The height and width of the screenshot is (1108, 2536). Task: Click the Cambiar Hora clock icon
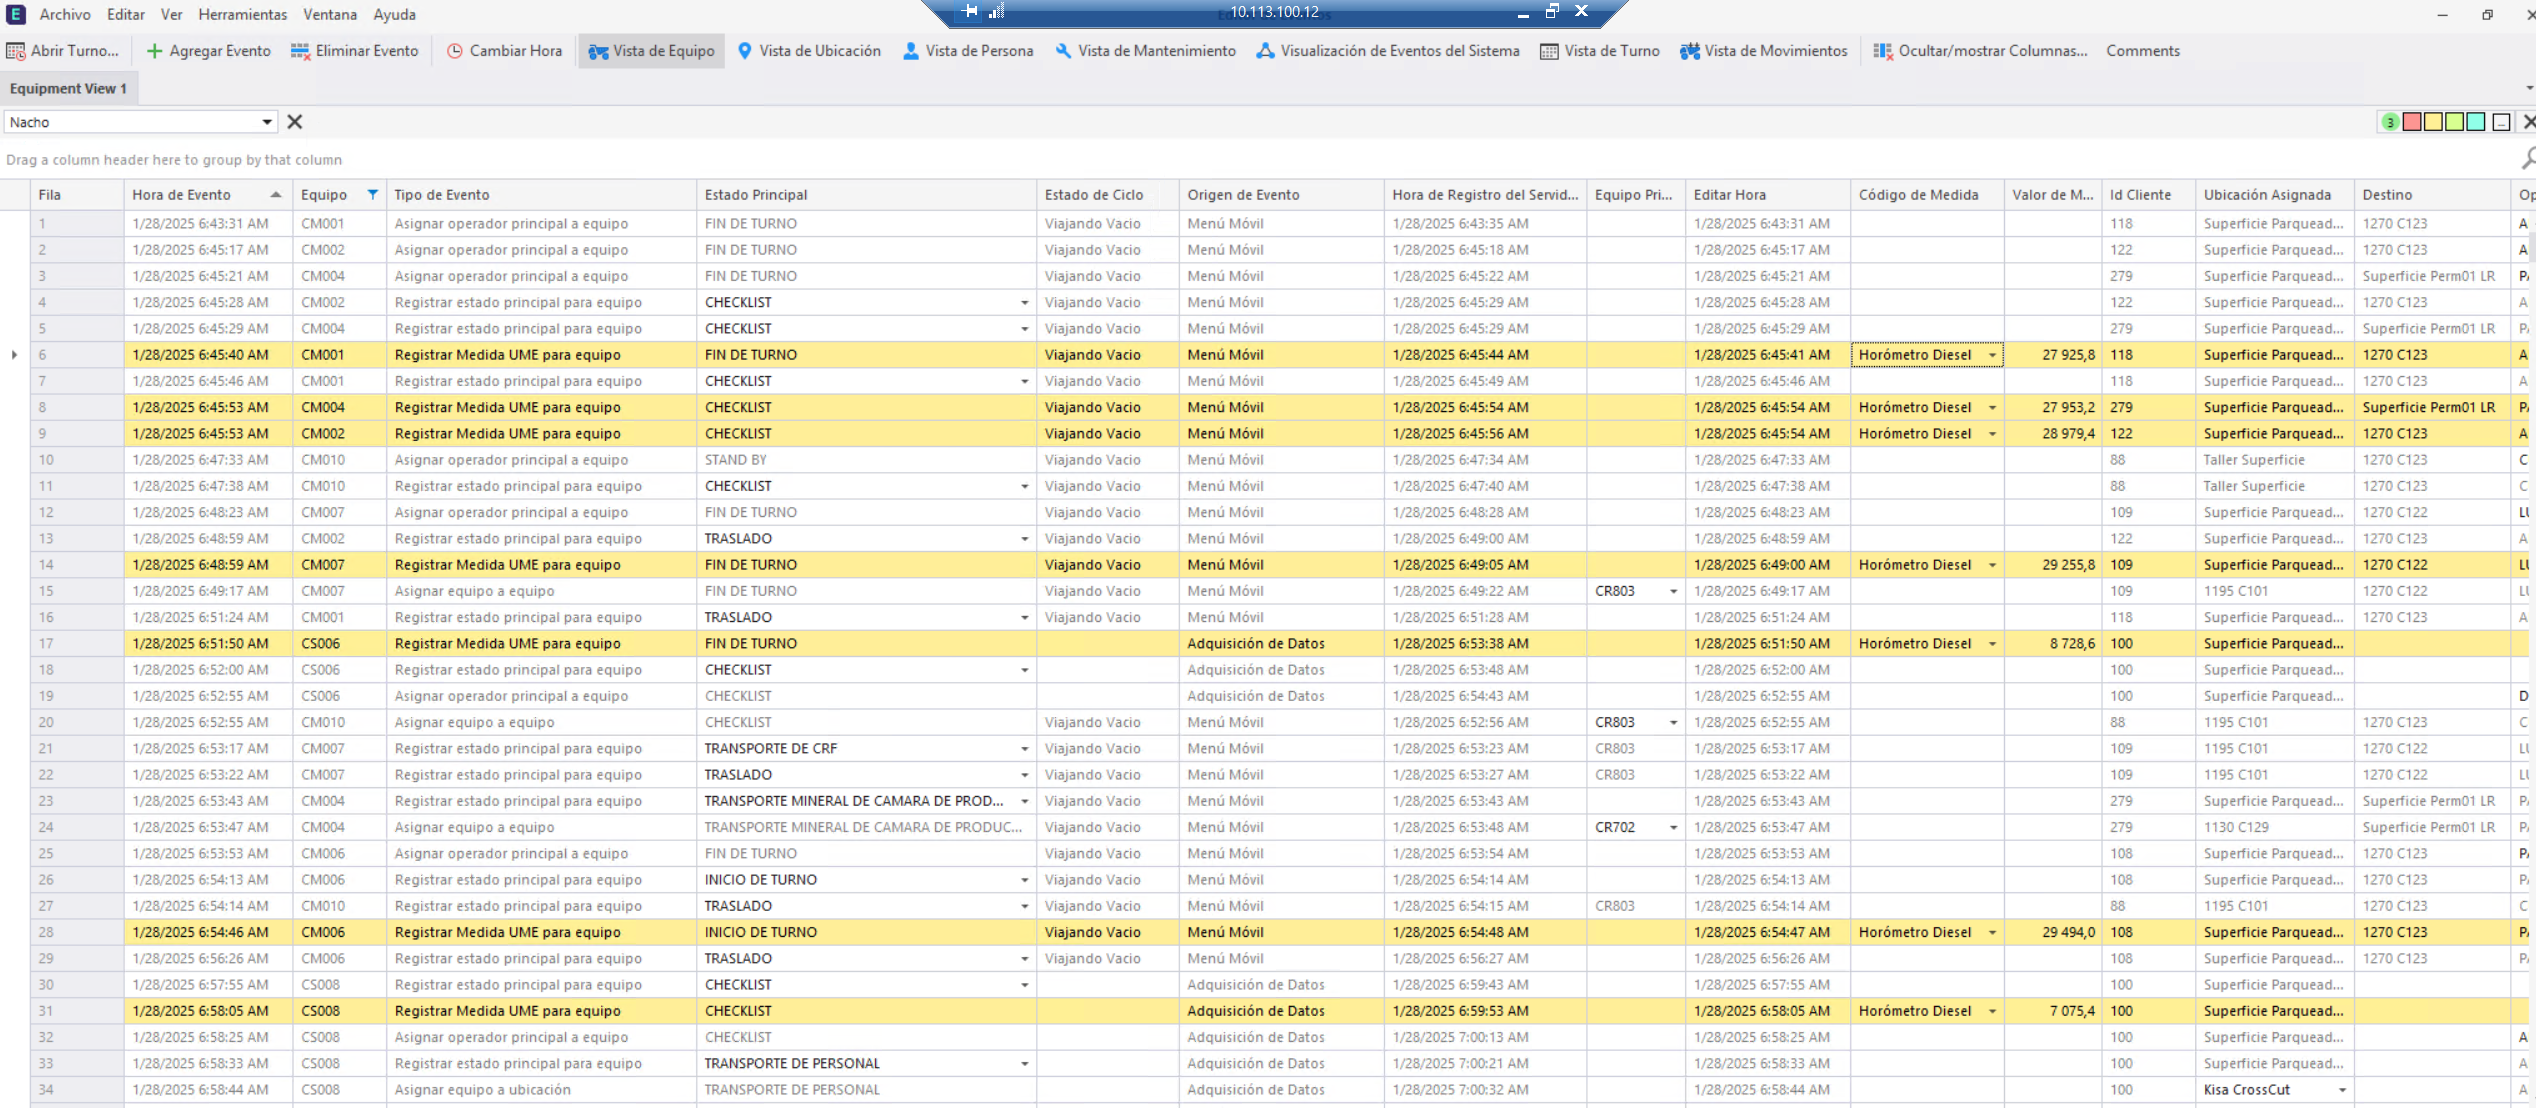click(455, 51)
